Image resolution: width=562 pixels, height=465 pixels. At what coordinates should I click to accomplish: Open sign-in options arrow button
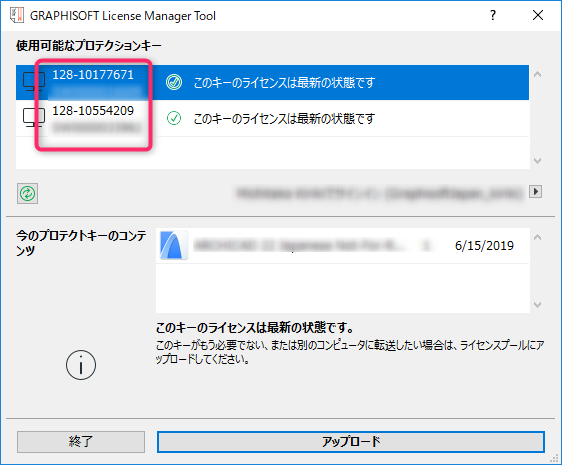(535, 192)
